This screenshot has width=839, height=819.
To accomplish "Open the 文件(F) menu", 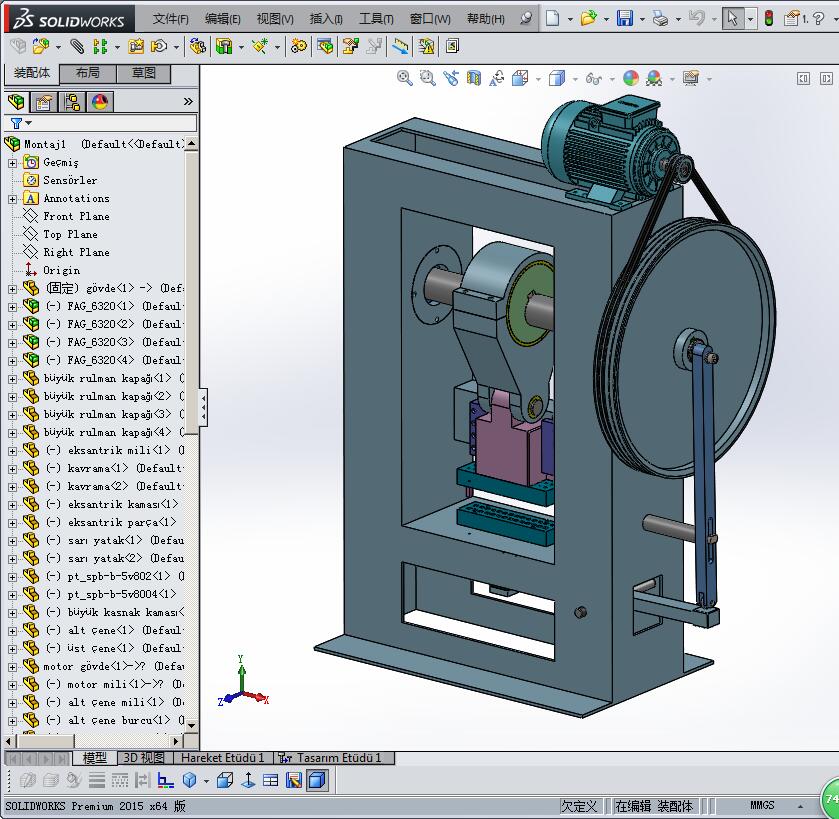I will point(171,19).
